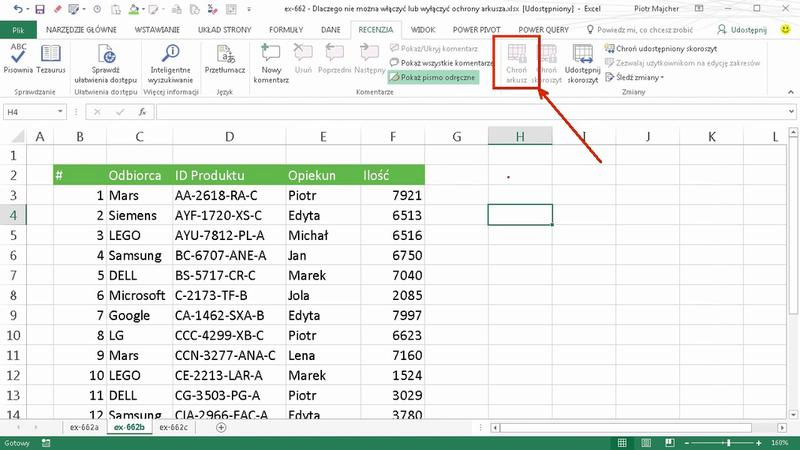Switch to FORMUŁY tab
Image resolution: width=800 pixels, height=450 pixels.
pos(286,30)
